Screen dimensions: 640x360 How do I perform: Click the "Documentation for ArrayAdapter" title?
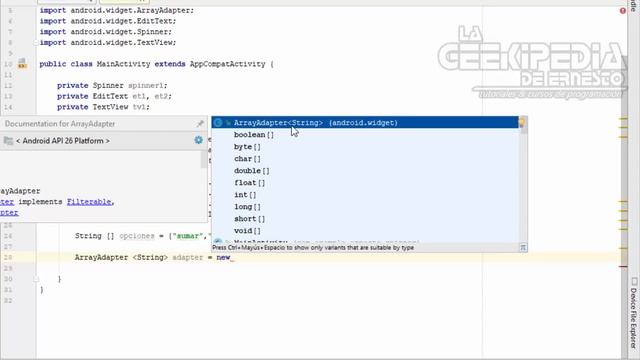[60, 124]
